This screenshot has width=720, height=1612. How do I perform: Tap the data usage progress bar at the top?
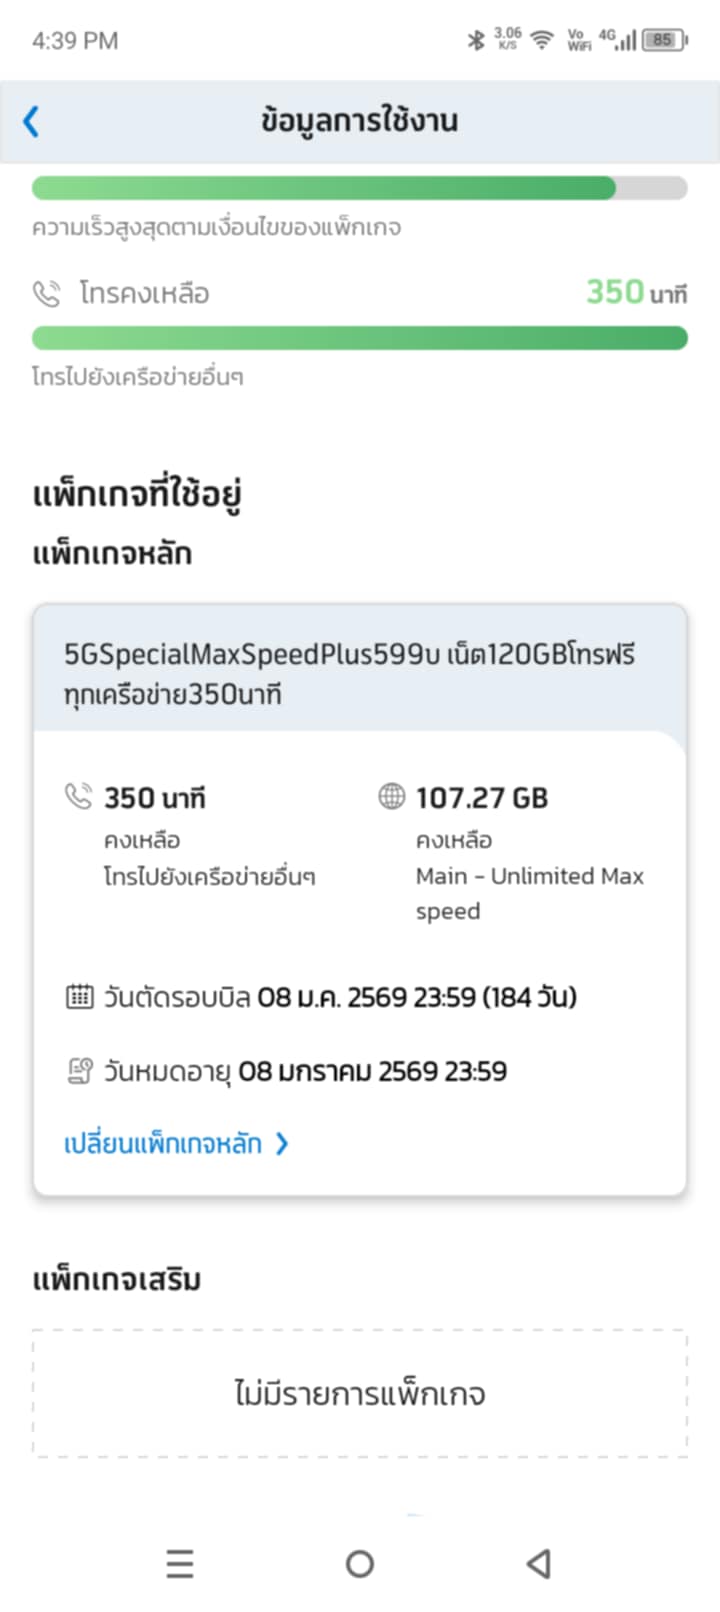point(360,188)
